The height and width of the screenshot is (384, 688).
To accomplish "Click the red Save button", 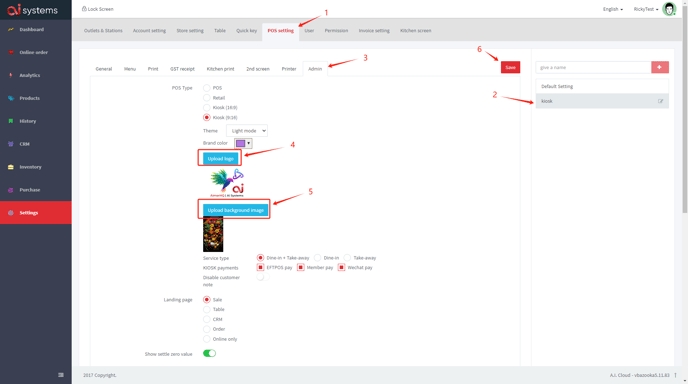I will point(510,67).
